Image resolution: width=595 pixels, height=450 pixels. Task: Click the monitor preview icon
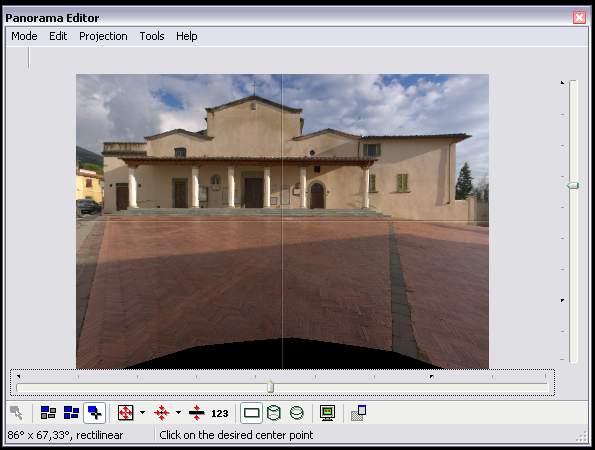pos(327,412)
